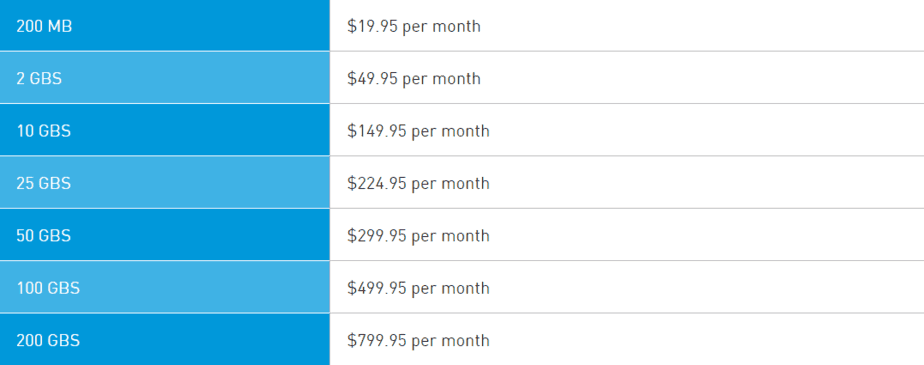Select the $224.95 price amount
Viewport: 924px width, 365px height.
[x=377, y=183]
